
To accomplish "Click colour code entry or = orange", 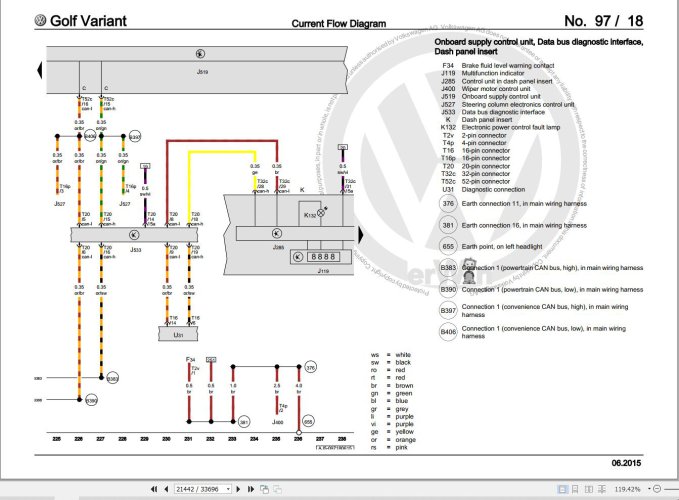I will click(x=393, y=439).
